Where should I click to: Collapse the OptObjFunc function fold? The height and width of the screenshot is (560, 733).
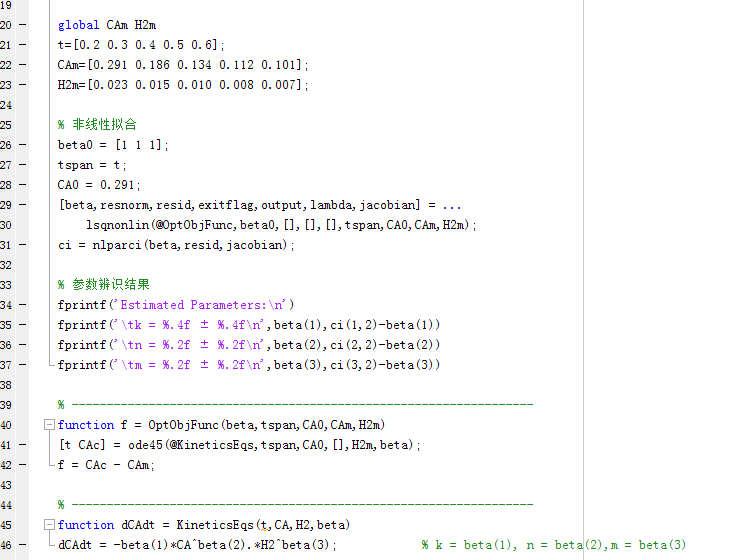tap(50, 425)
